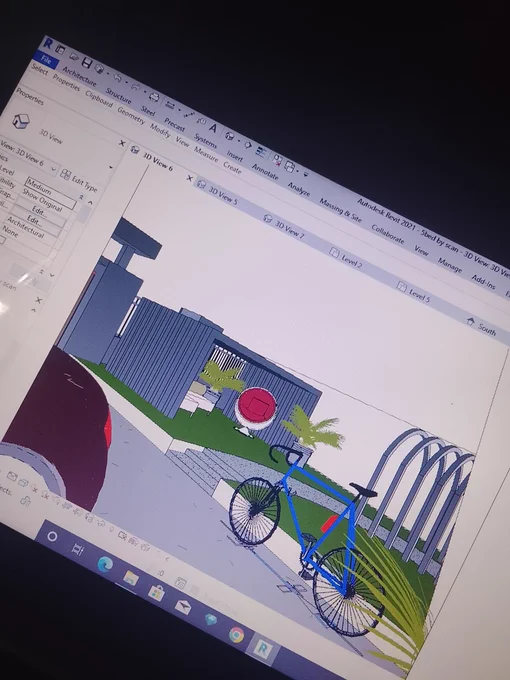Switch to the Analyze ribbon tab
The height and width of the screenshot is (680, 510).
299,189
